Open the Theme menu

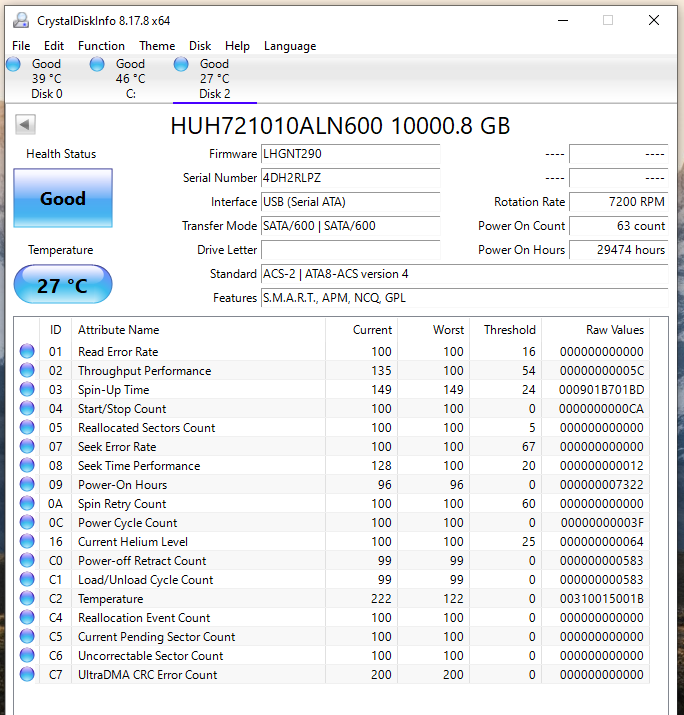coord(157,46)
